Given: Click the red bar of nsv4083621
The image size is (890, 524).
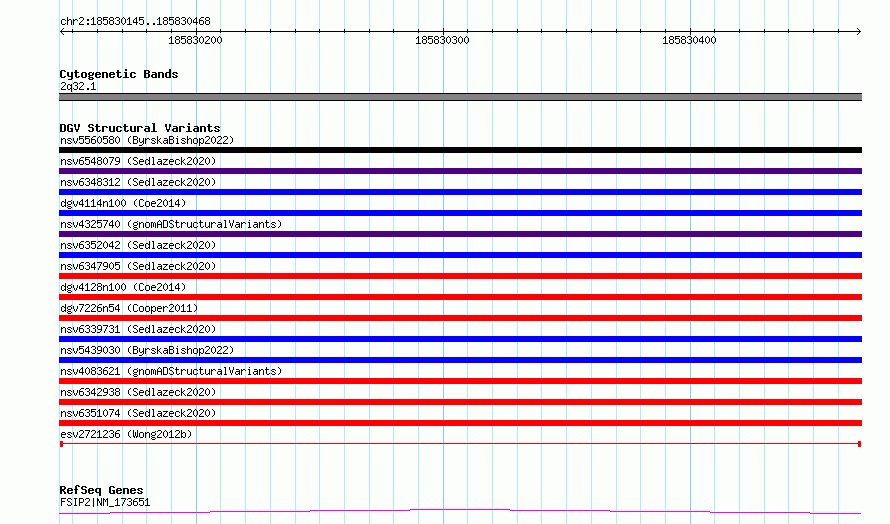Looking at the screenshot, I should [x=460, y=381].
